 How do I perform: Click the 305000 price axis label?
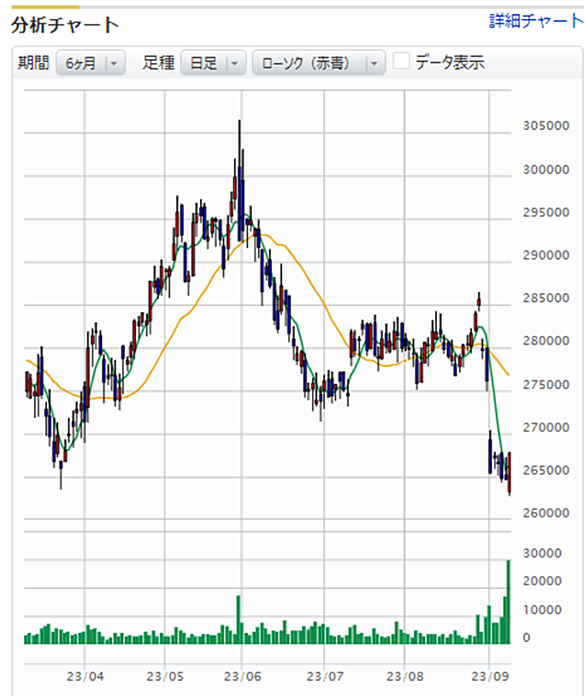coord(546,126)
